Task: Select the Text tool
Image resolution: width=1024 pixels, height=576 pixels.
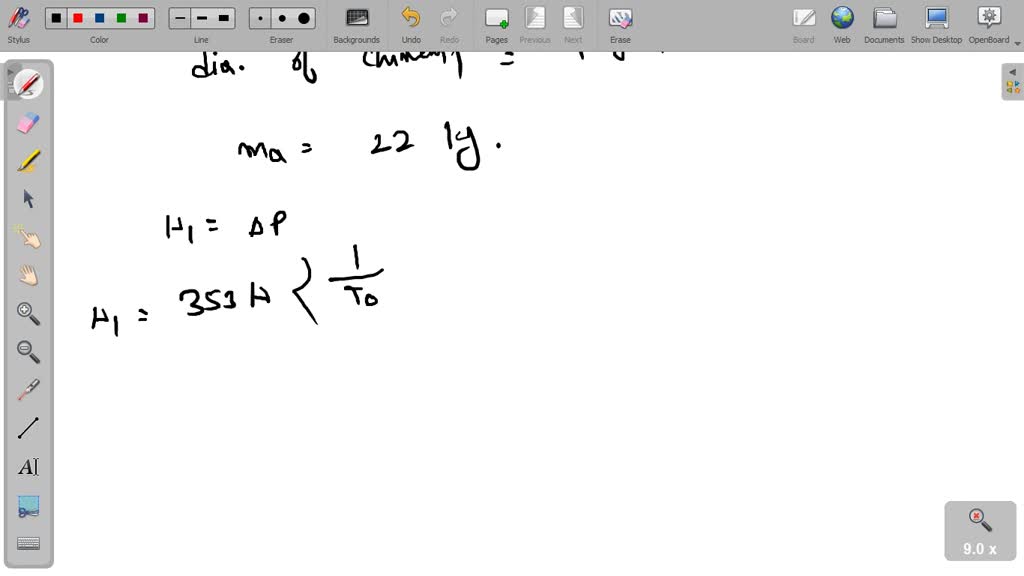Action: pos(28,467)
